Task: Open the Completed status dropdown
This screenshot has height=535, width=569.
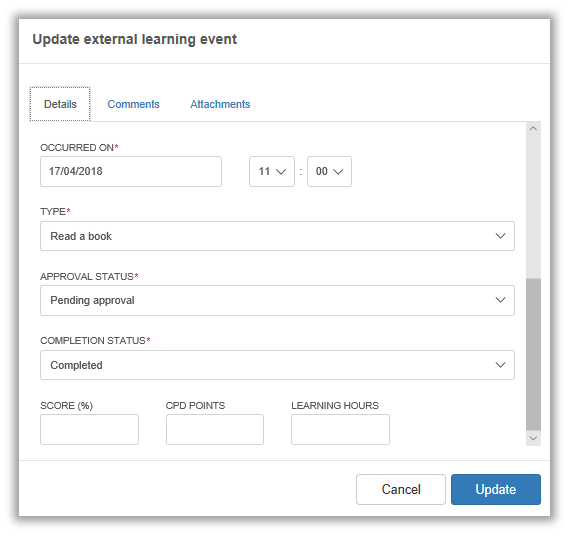Action: [x=277, y=365]
